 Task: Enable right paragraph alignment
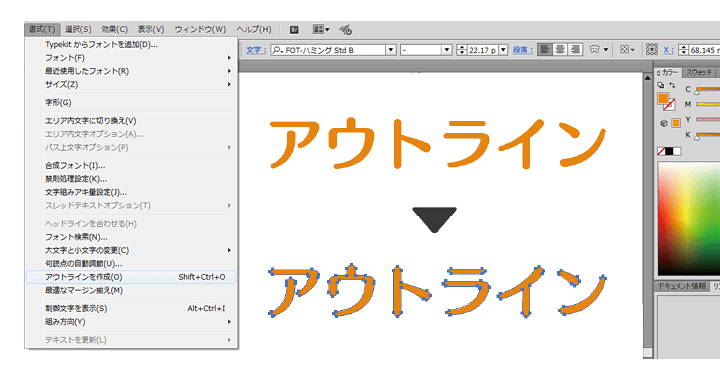click(575, 50)
